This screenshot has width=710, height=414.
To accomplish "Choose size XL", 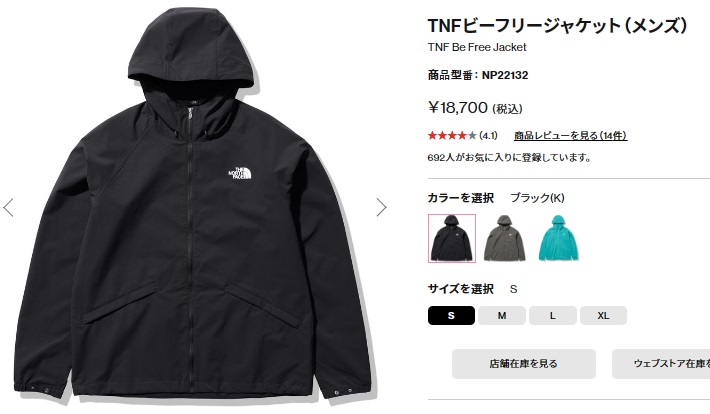I will tap(603, 316).
